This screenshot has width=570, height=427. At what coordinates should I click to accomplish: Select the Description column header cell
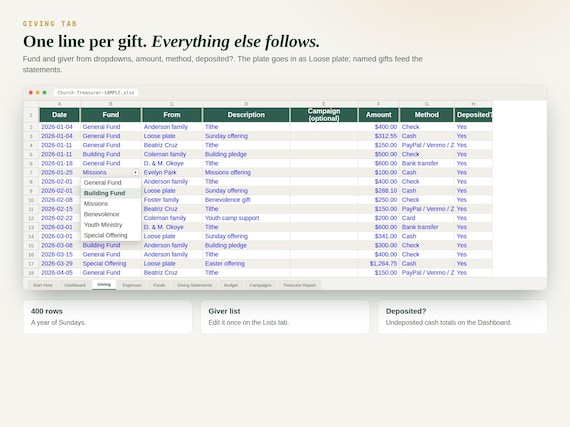pyautogui.click(x=246, y=115)
